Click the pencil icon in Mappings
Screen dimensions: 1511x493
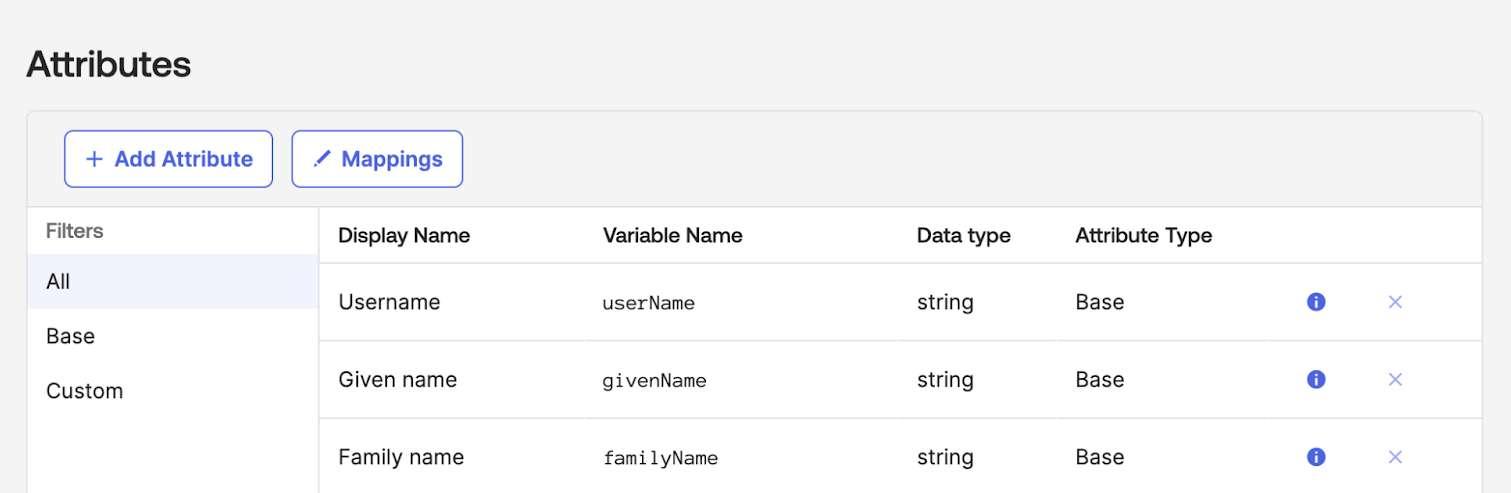tap(322, 159)
